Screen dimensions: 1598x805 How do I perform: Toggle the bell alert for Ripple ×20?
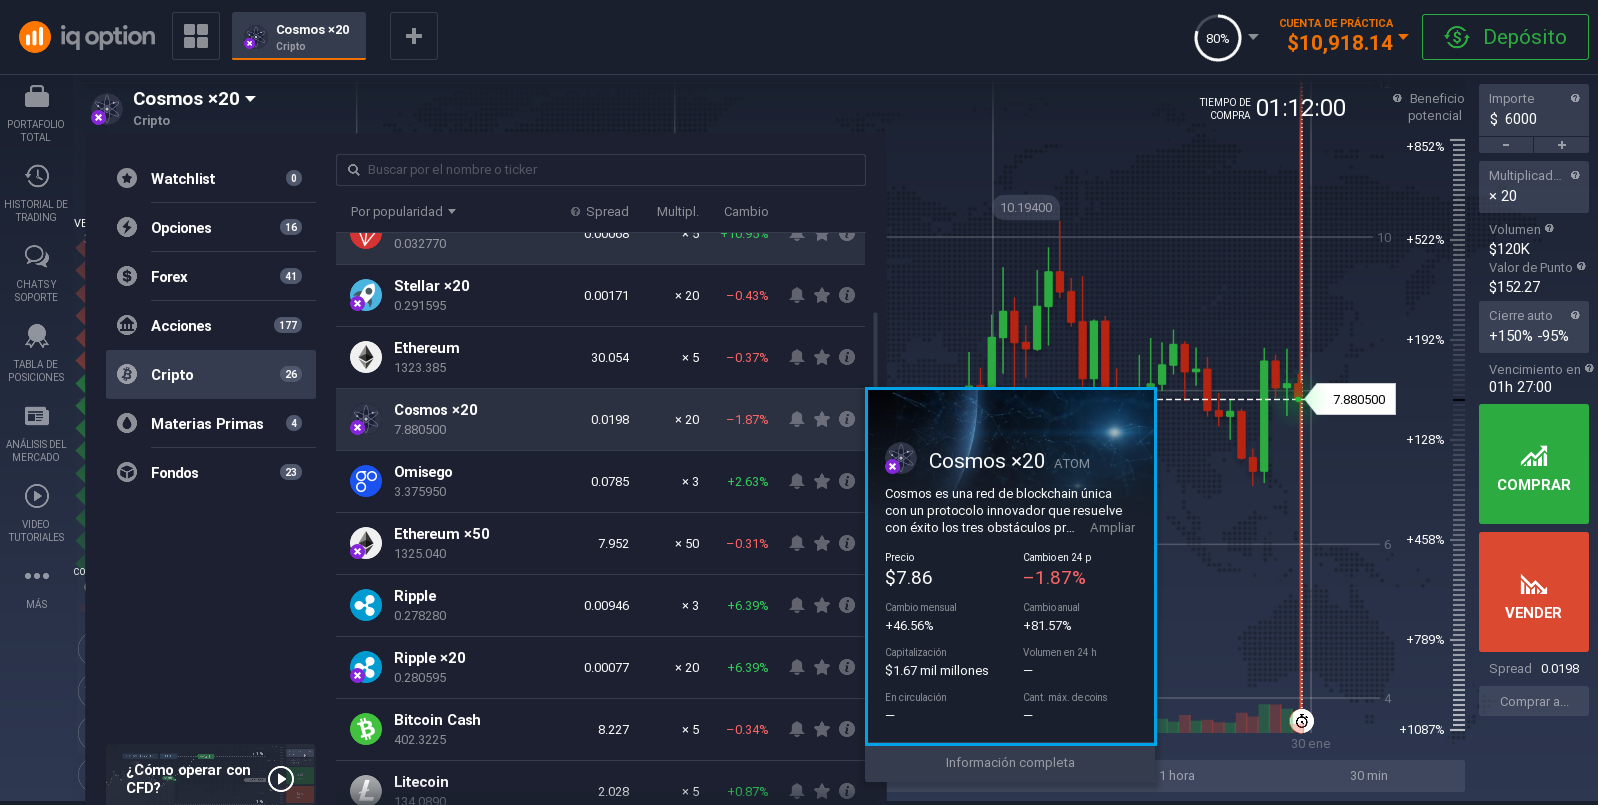tap(797, 667)
